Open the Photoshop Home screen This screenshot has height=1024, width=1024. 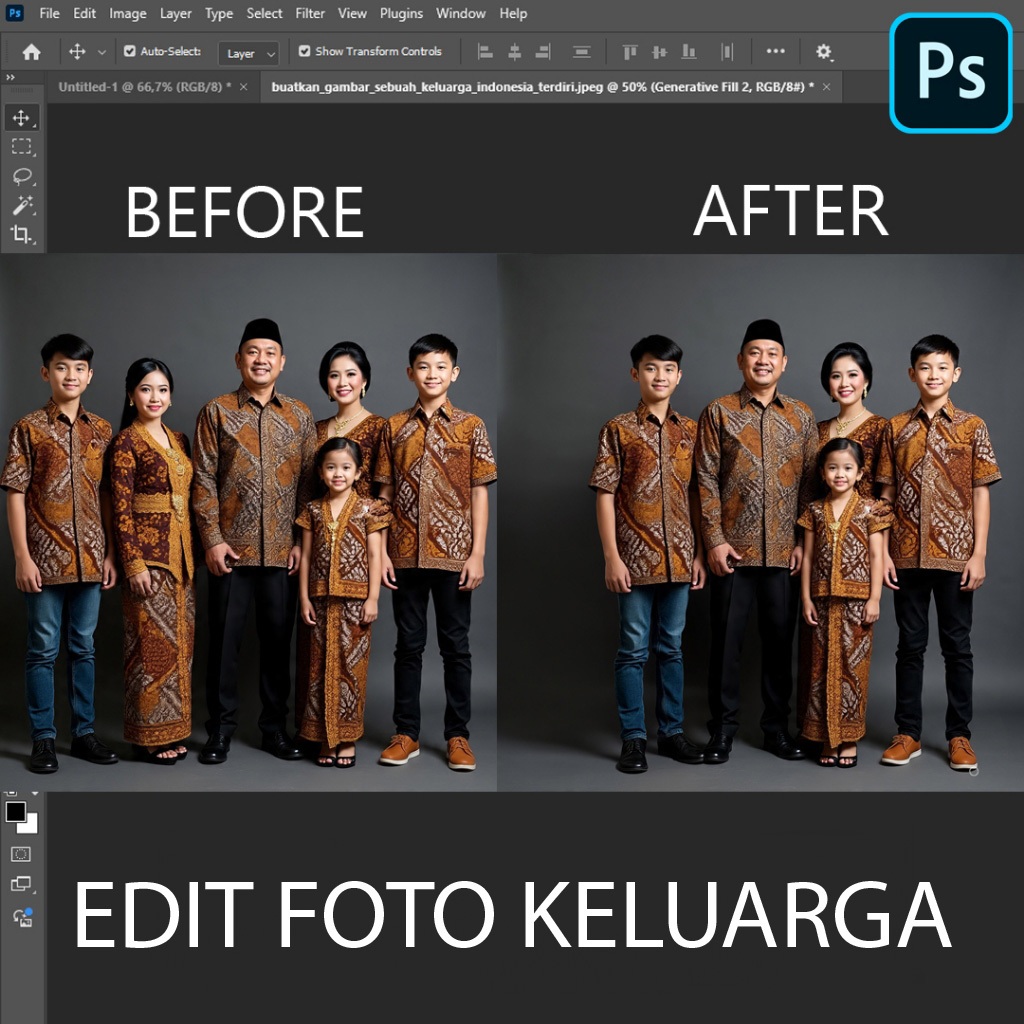30,51
